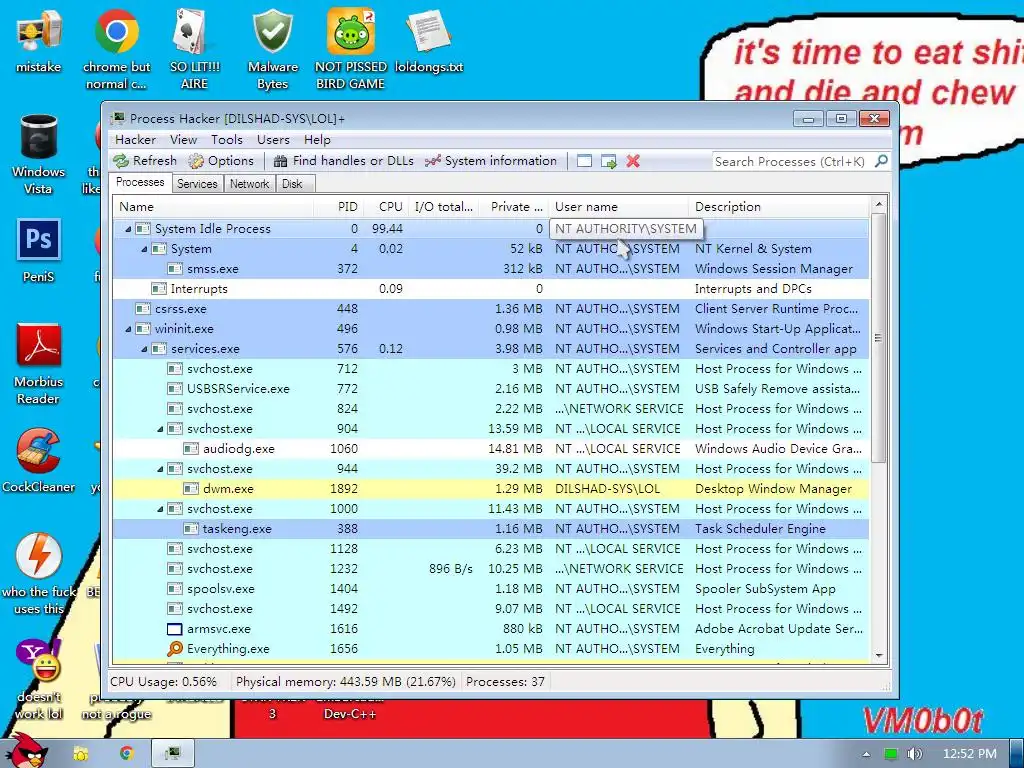The height and width of the screenshot is (768, 1024).
Task: Open System information graph window
Action: (x=491, y=161)
